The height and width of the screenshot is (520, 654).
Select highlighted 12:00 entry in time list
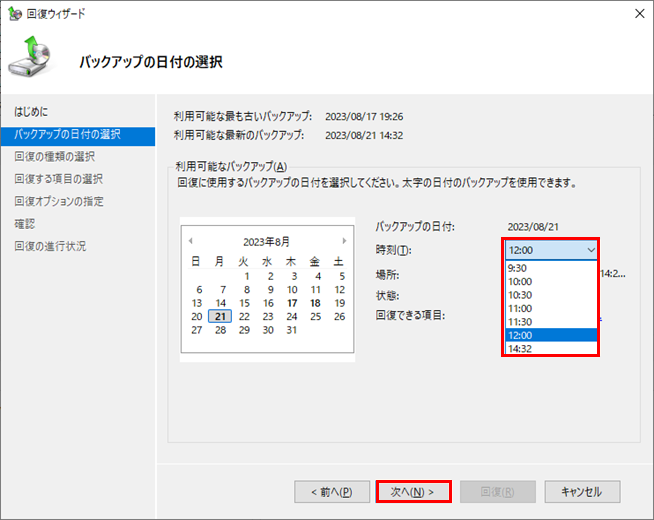coord(551,335)
